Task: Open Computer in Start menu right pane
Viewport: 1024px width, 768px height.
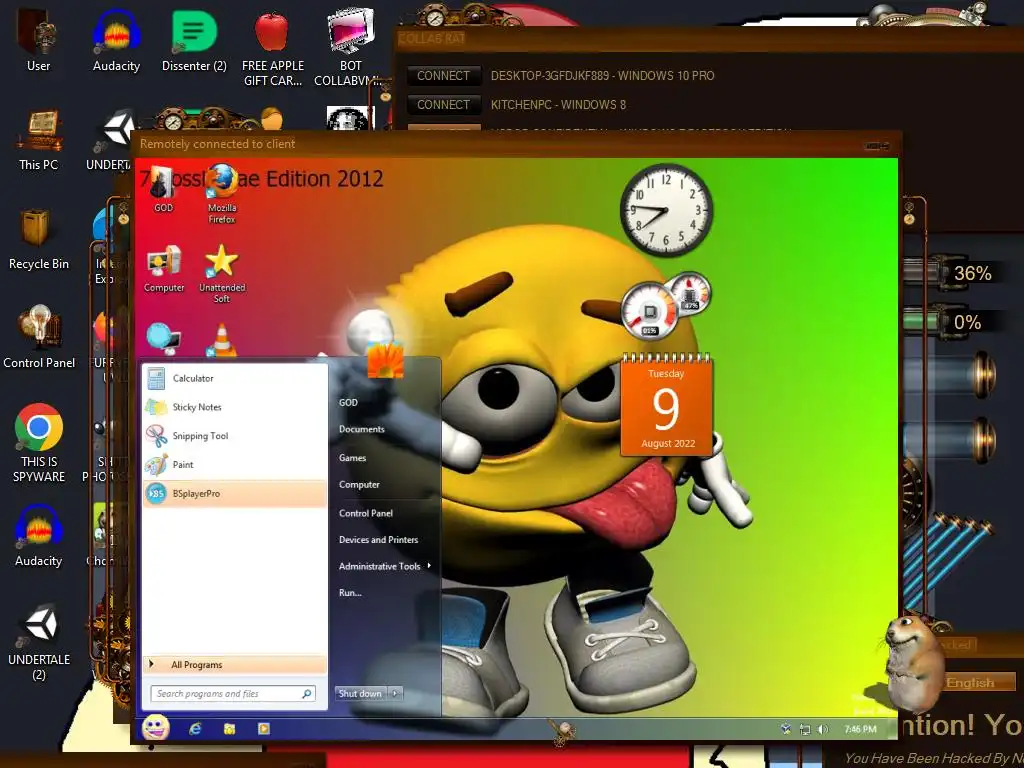Action: click(x=359, y=485)
